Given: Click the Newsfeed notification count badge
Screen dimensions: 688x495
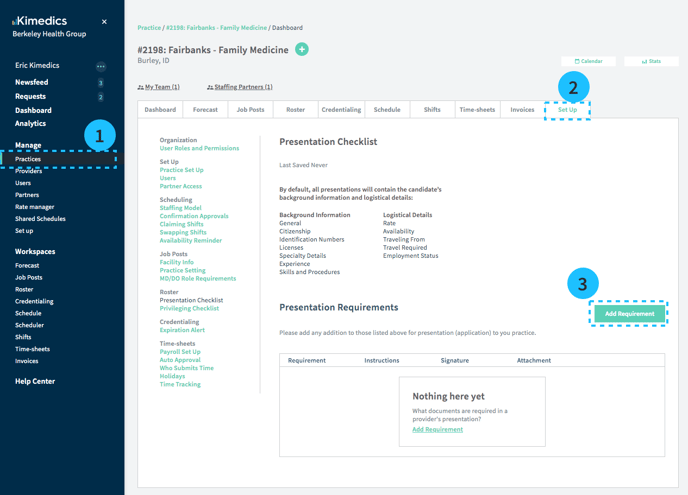Looking at the screenshot, I should coord(101,83).
